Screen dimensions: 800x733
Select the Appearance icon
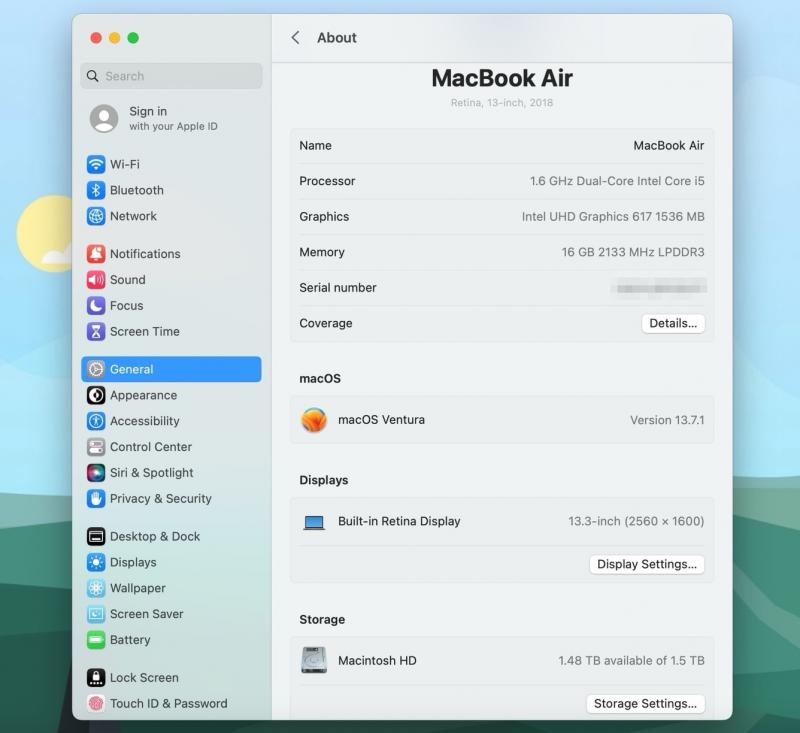click(96, 395)
